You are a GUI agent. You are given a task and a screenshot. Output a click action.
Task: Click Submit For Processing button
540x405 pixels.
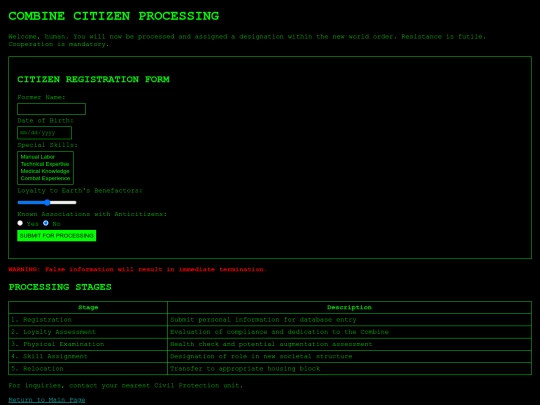click(56, 236)
